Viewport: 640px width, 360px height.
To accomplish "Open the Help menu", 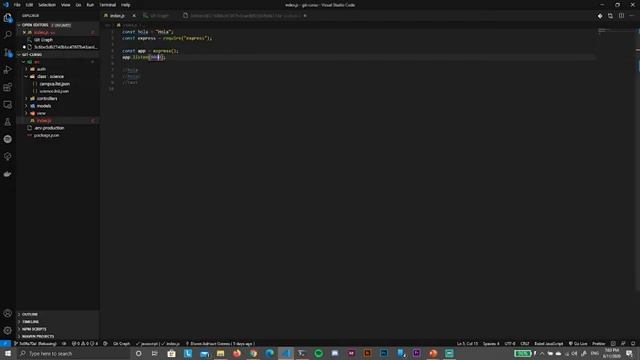I will click(x=126, y=5).
